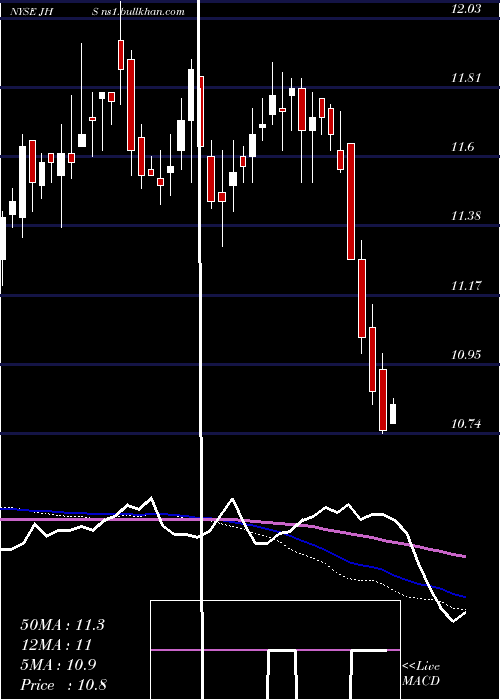
Task: Click the 5MA : 10.9 readout
Action: [58, 665]
